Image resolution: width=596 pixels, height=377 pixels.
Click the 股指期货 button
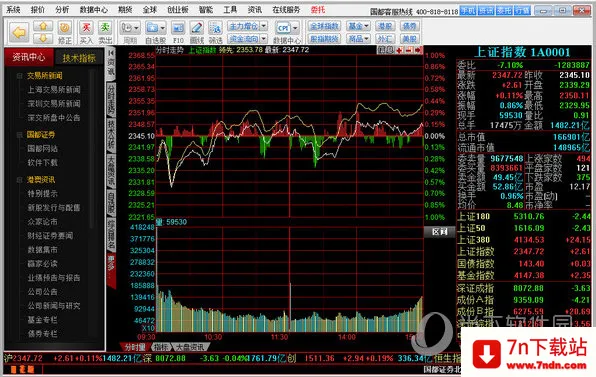click(324, 38)
